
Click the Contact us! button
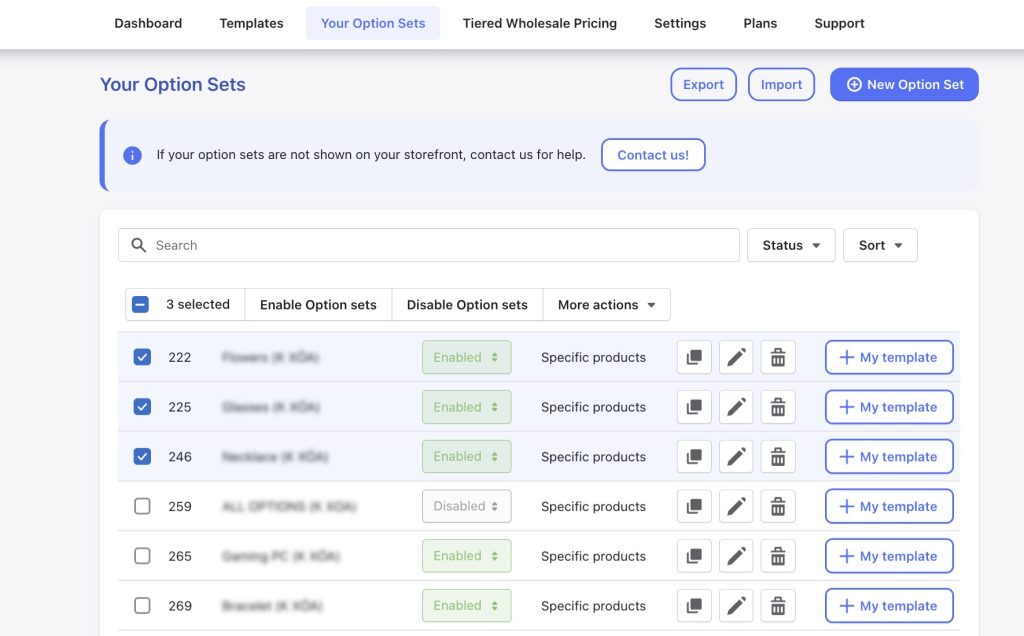click(x=653, y=155)
